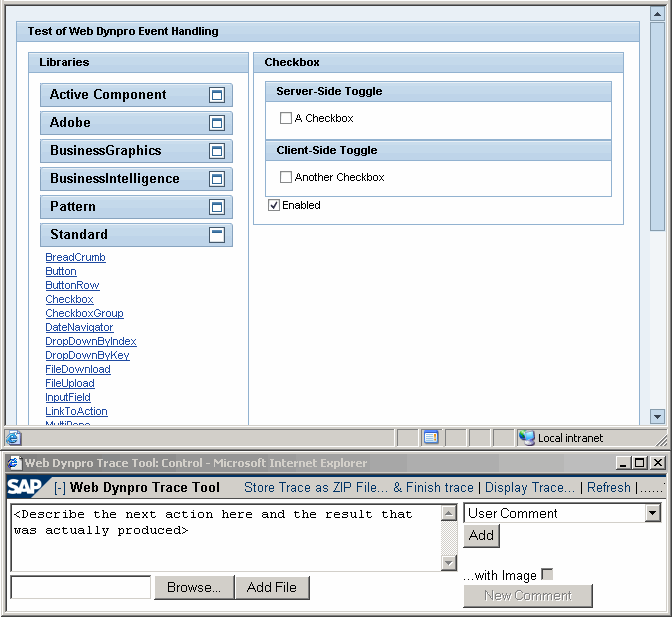Screen dimensions: 672x617
Task: Open the CheckboxGroup link
Action: pyautogui.click(x=84, y=313)
